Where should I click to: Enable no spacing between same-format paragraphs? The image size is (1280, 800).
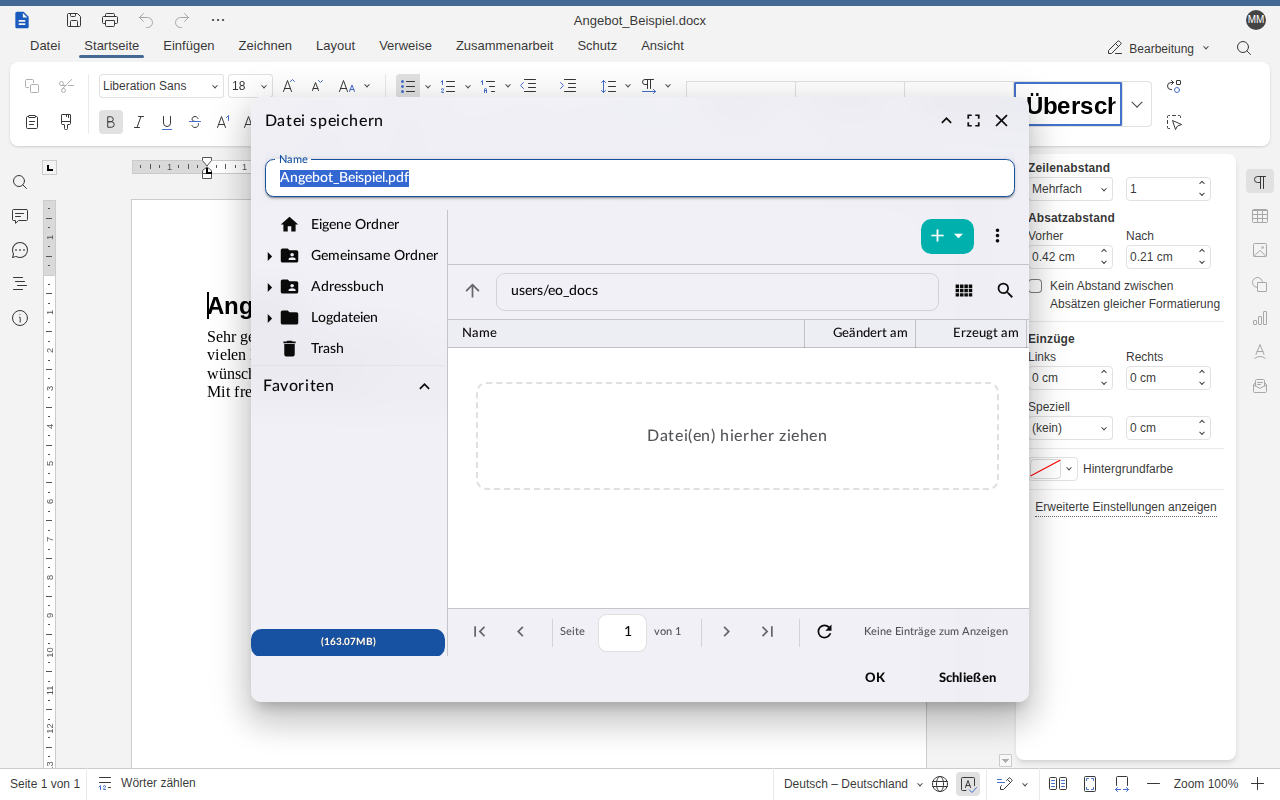click(x=1035, y=286)
